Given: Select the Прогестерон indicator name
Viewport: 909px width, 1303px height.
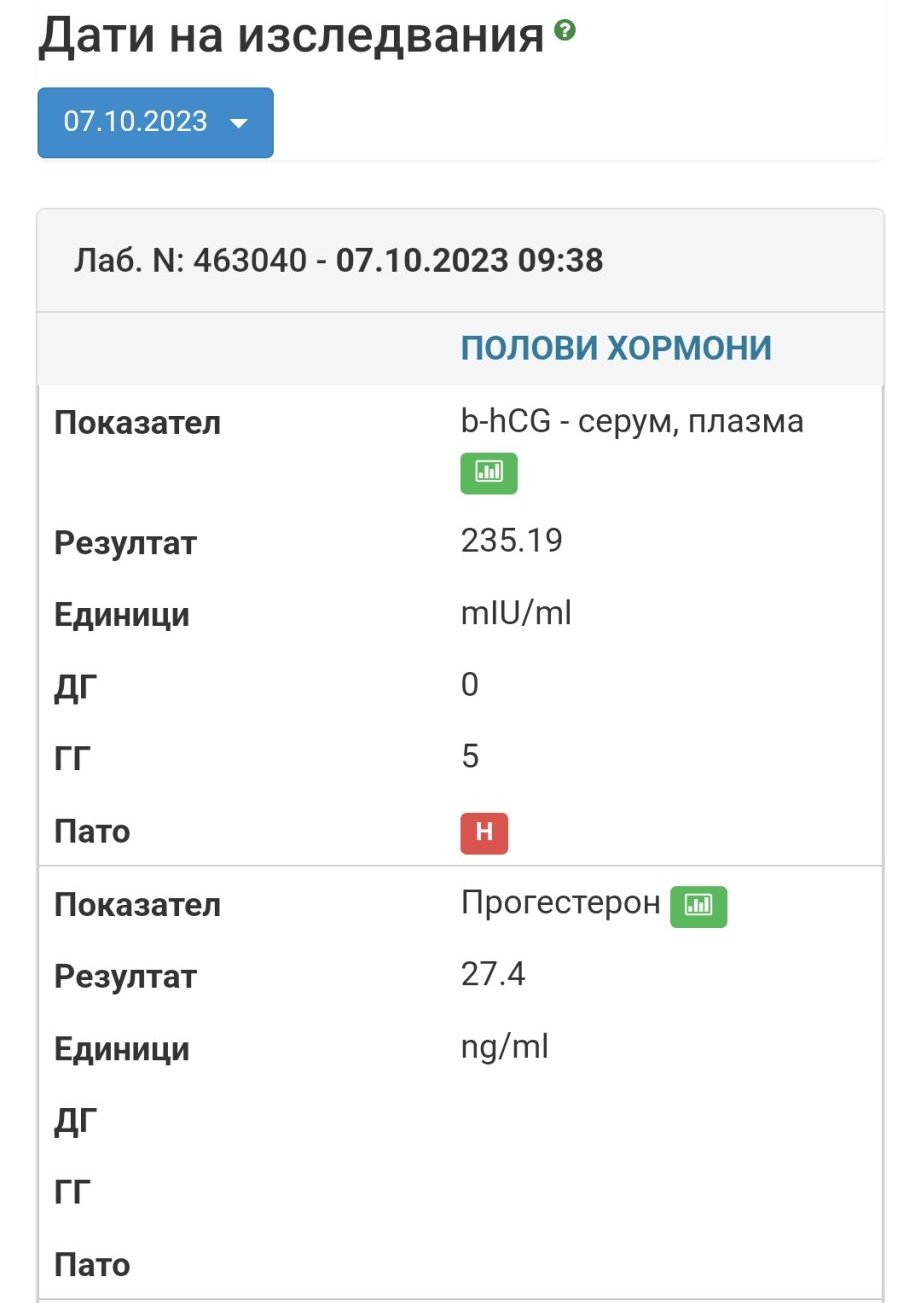Looking at the screenshot, I should pyautogui.click(x=560, y=903).
